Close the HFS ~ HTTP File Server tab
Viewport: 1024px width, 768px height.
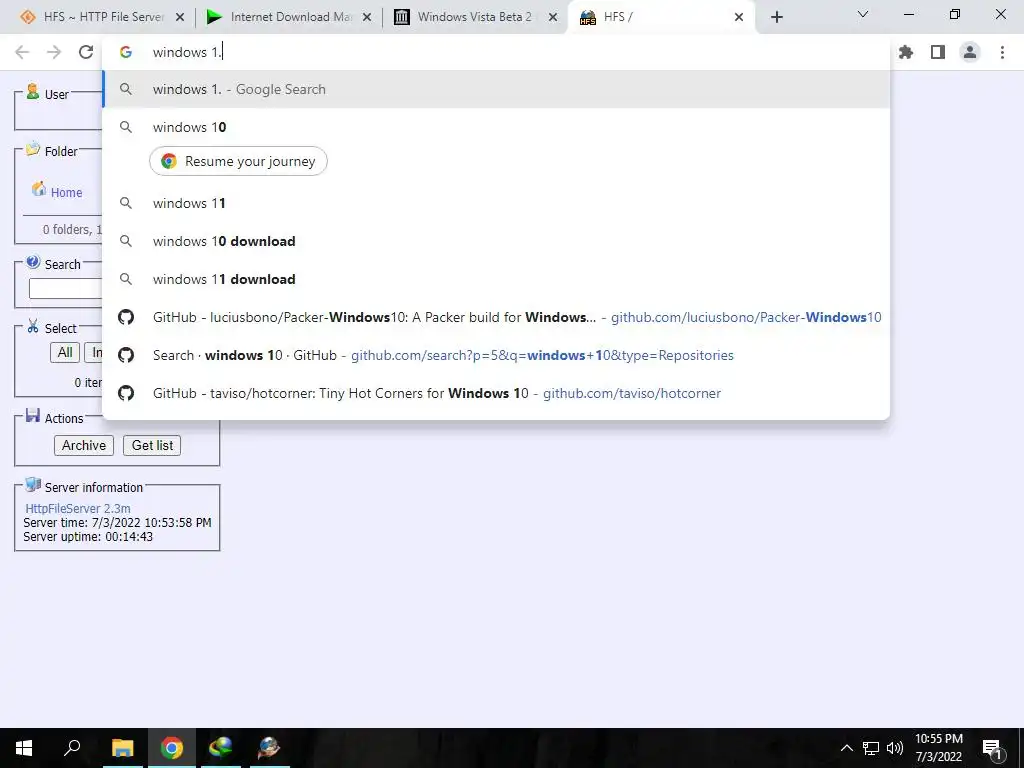180,17
